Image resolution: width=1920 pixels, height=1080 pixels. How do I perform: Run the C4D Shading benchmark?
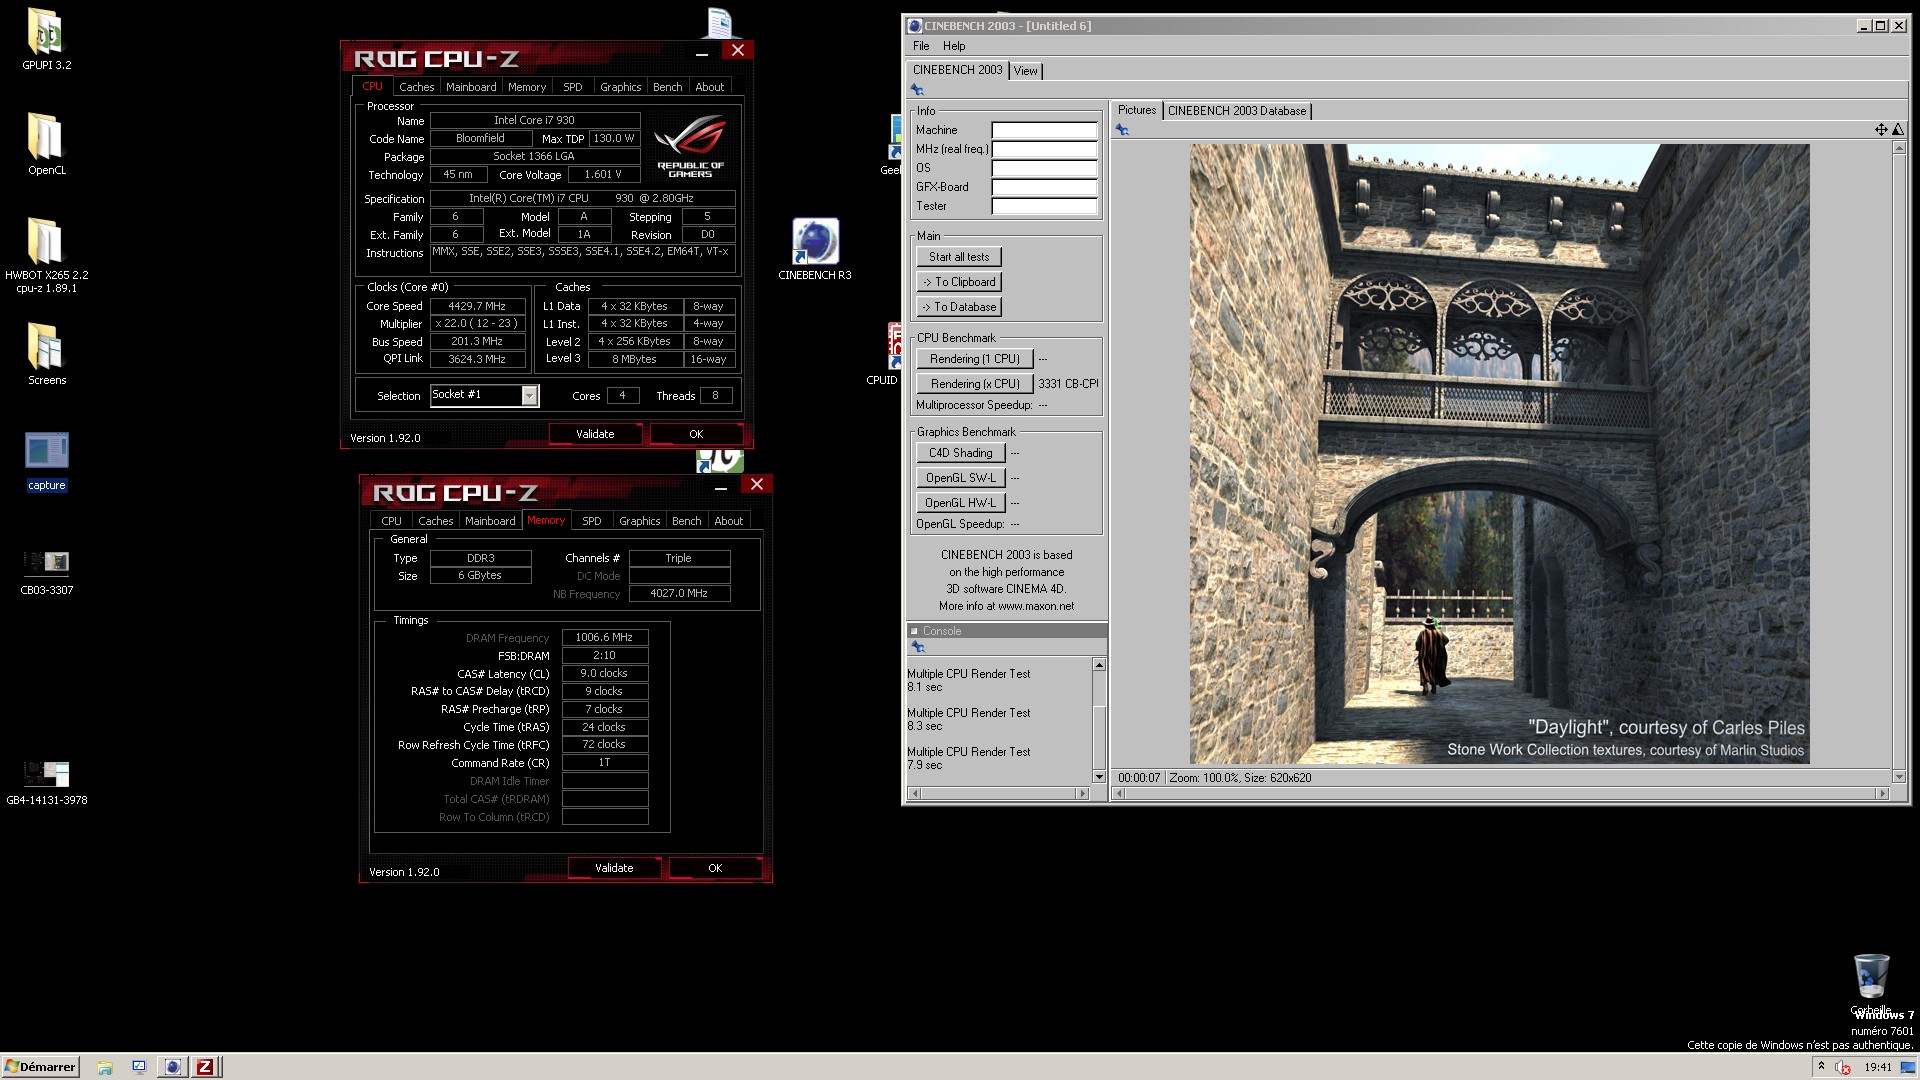tap(960, 453)
